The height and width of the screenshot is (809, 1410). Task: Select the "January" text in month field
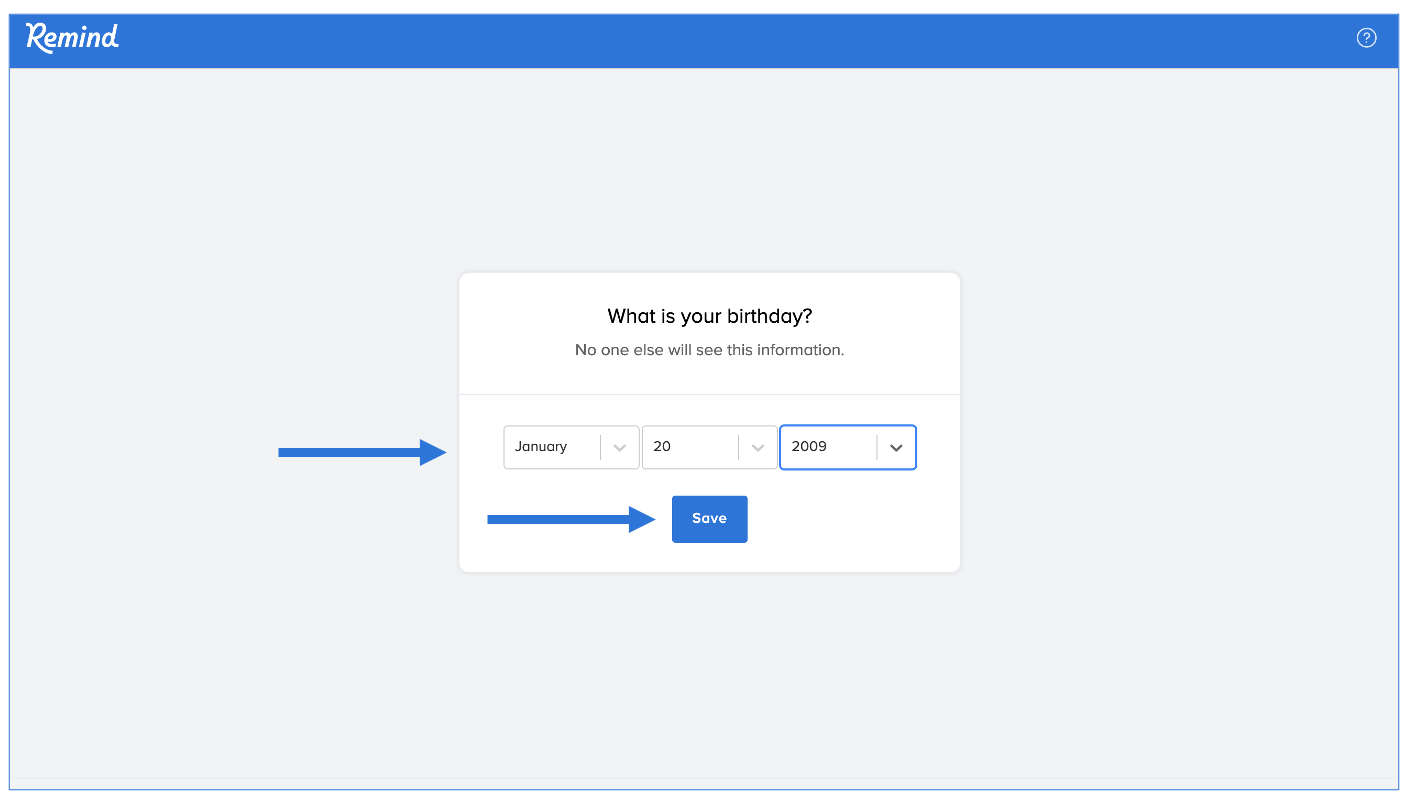[x=541, y=447]
